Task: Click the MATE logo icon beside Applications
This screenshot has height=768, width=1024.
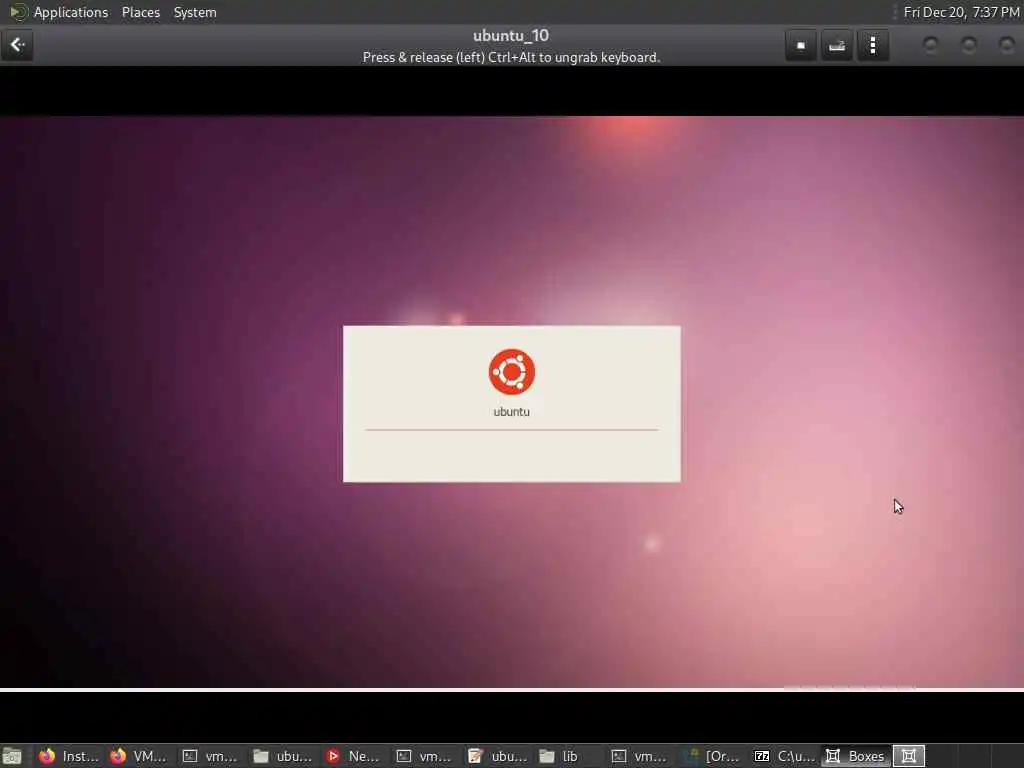Action: coord(18,12)
